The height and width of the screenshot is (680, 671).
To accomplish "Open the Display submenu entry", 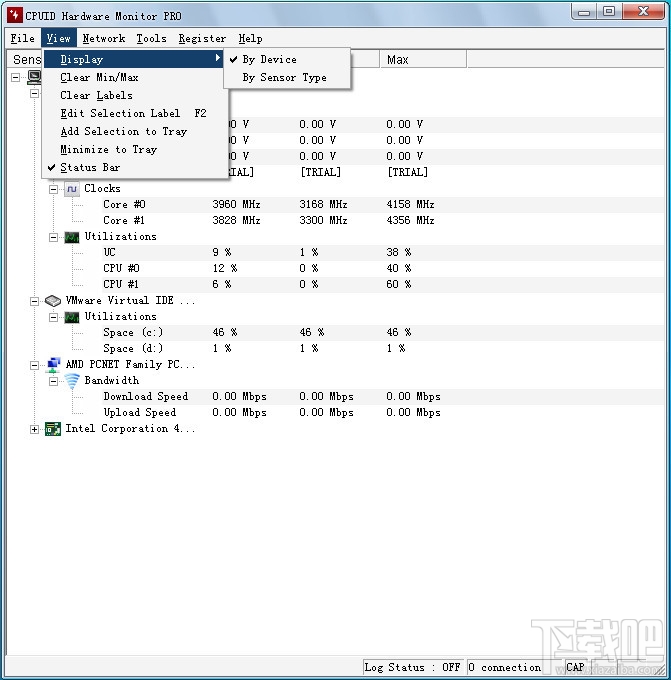I will point(134,59).
